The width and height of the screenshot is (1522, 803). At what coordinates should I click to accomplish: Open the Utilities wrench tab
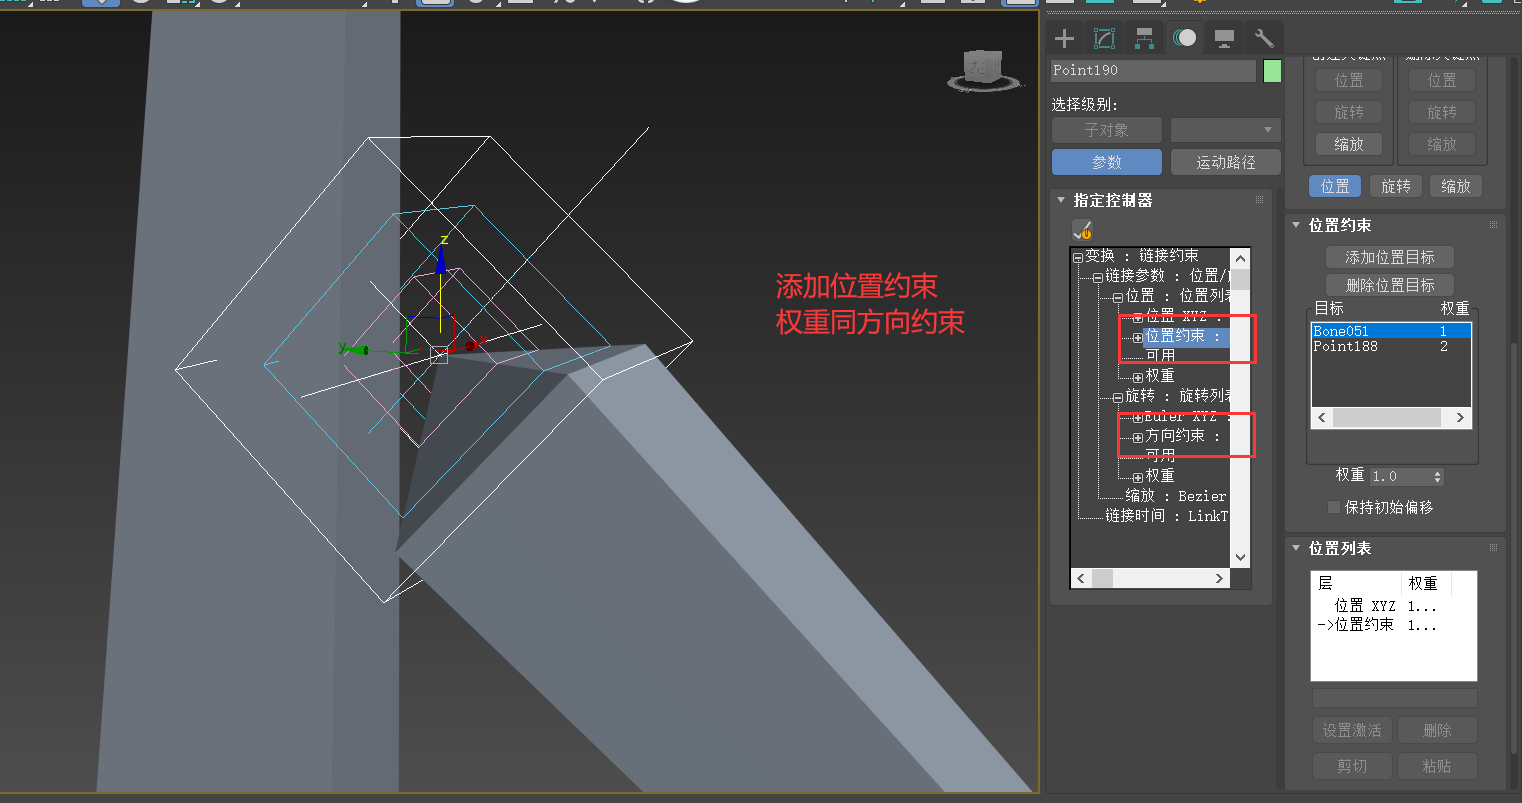[x=1264, y=39]
